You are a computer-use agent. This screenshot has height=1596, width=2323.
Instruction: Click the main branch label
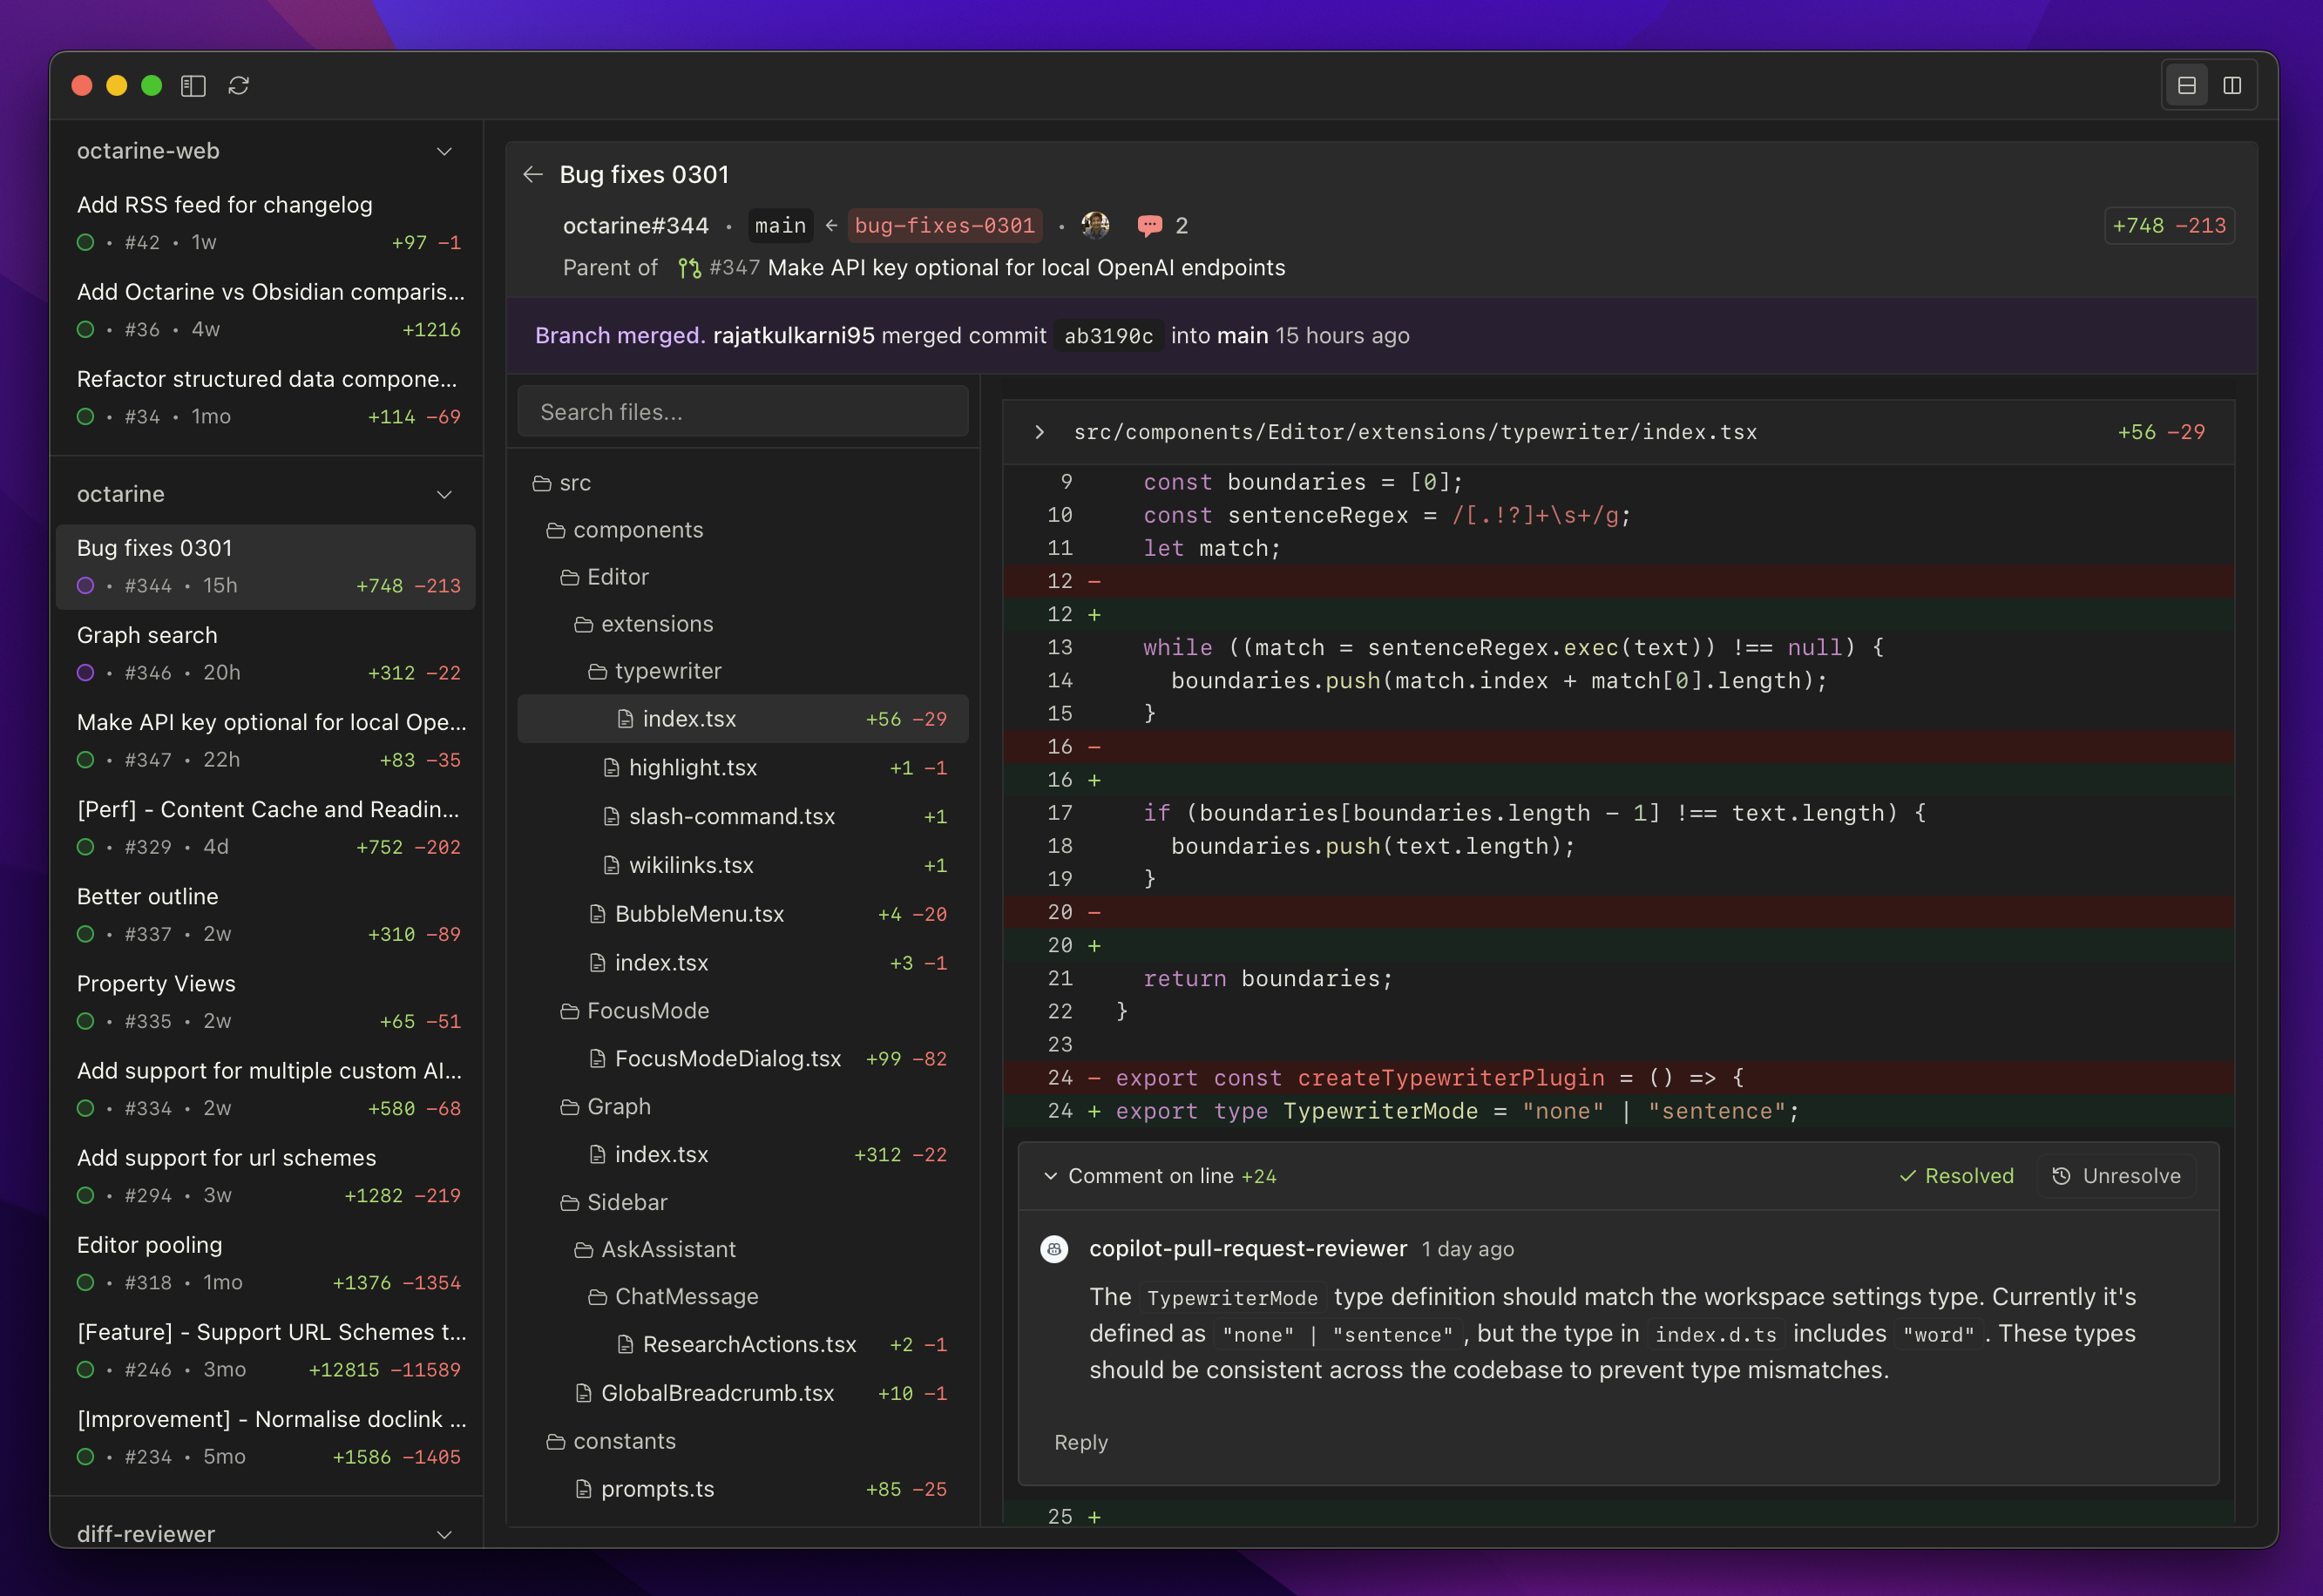780,225
